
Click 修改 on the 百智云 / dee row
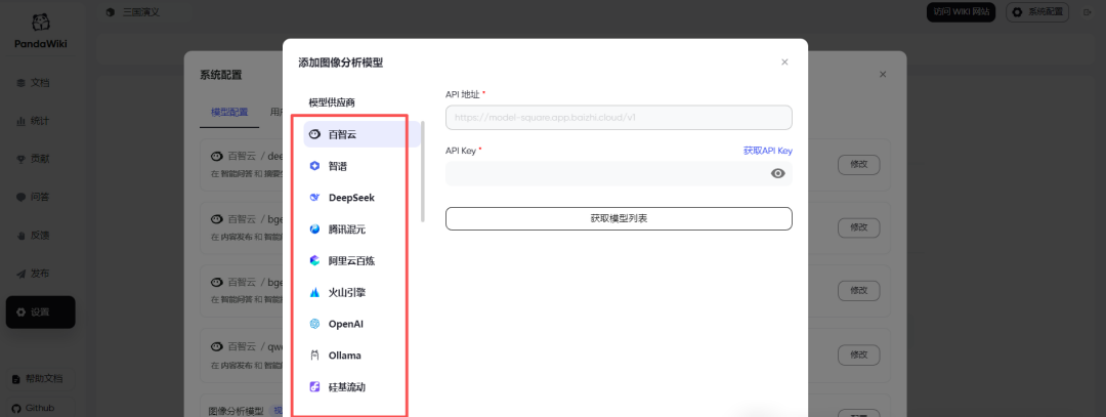tap(858, 164)
